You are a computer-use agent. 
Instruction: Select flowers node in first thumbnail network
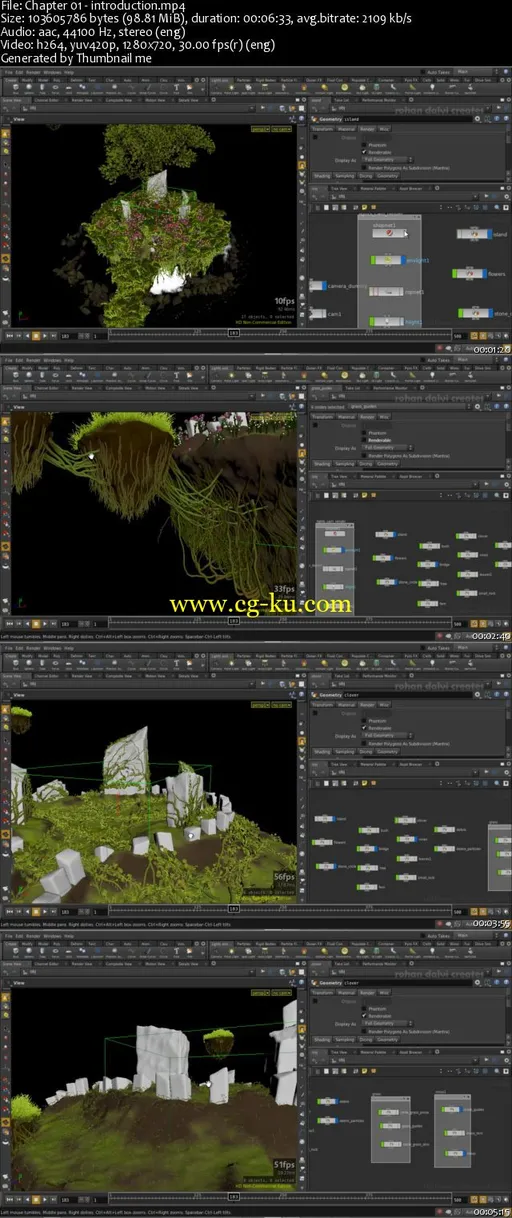pos(470,274)
